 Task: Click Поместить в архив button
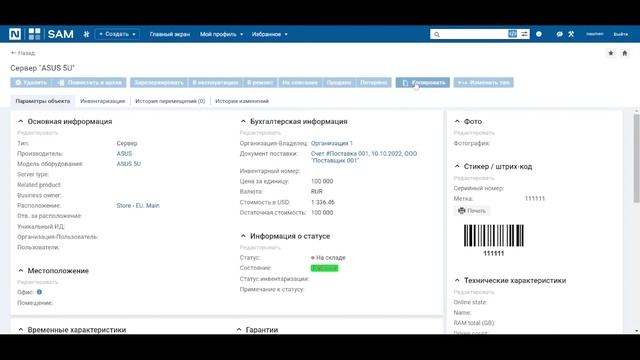pos(90,82)
